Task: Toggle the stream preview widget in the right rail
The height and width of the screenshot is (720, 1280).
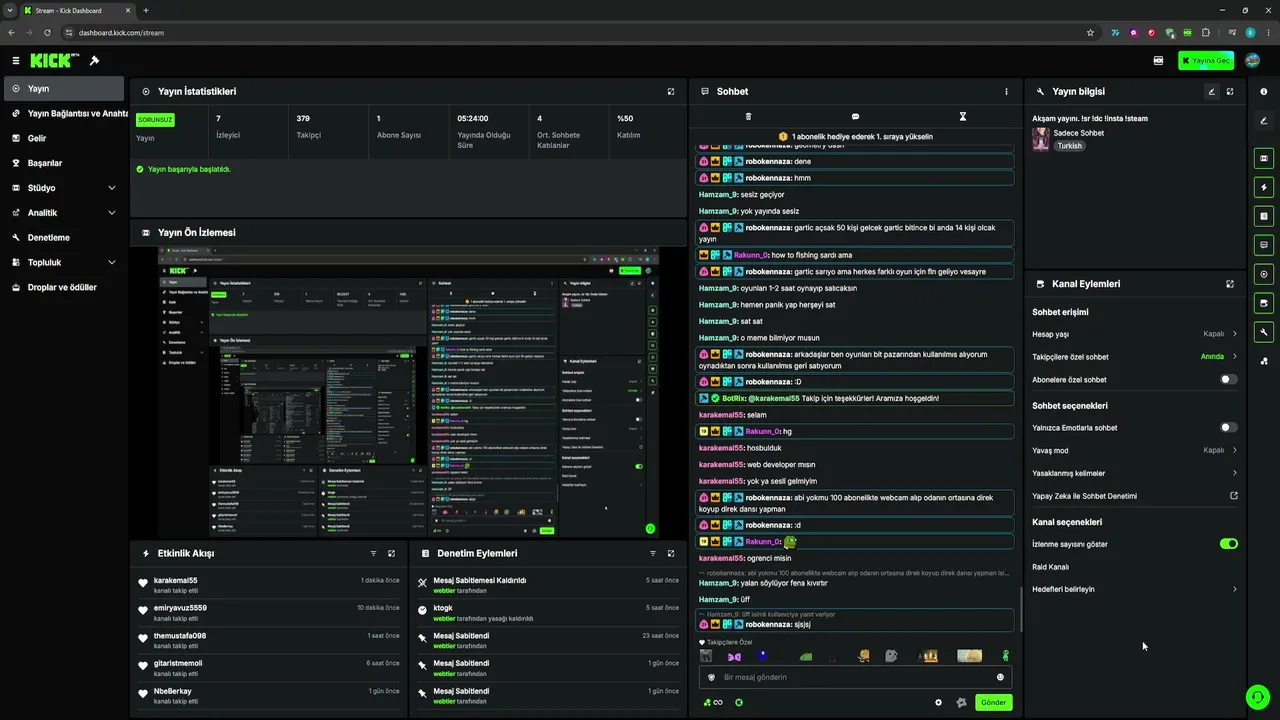Action: point(1264,158)
